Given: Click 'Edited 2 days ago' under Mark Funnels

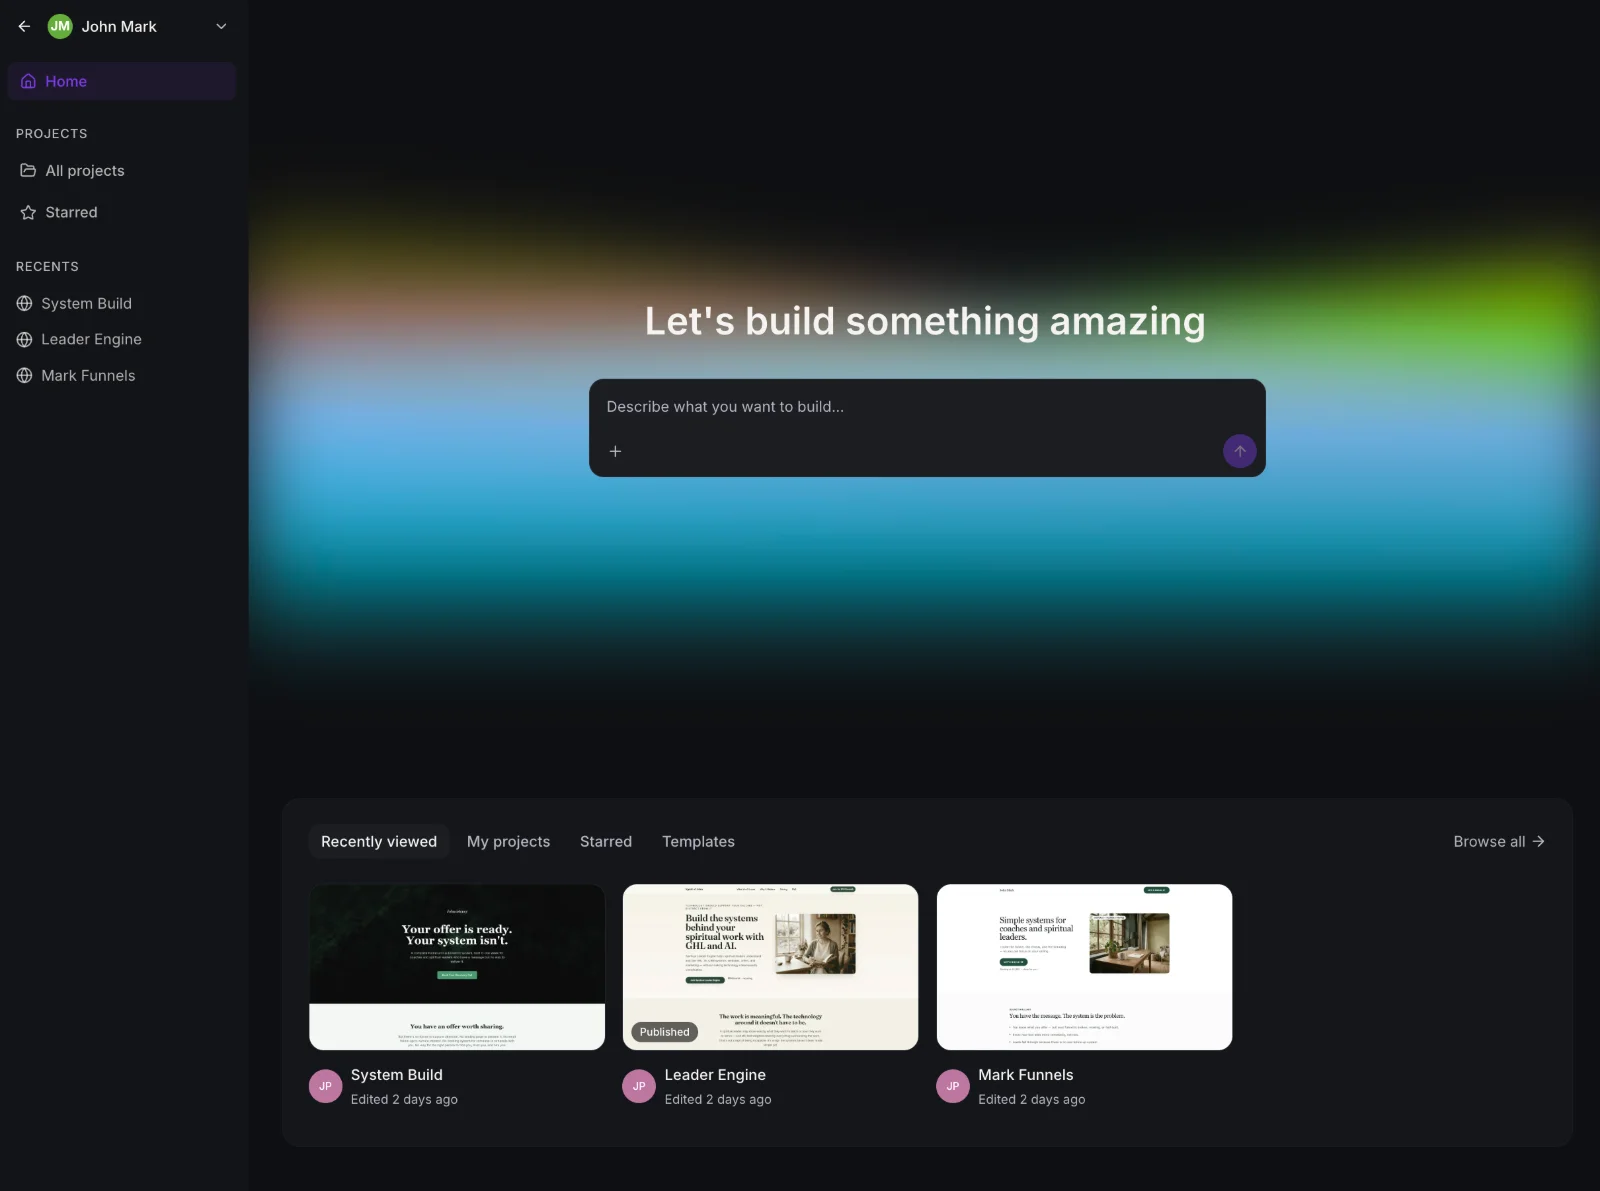Looking at the screenshot, I should pyautogui.click(x=1032, y=1100).
